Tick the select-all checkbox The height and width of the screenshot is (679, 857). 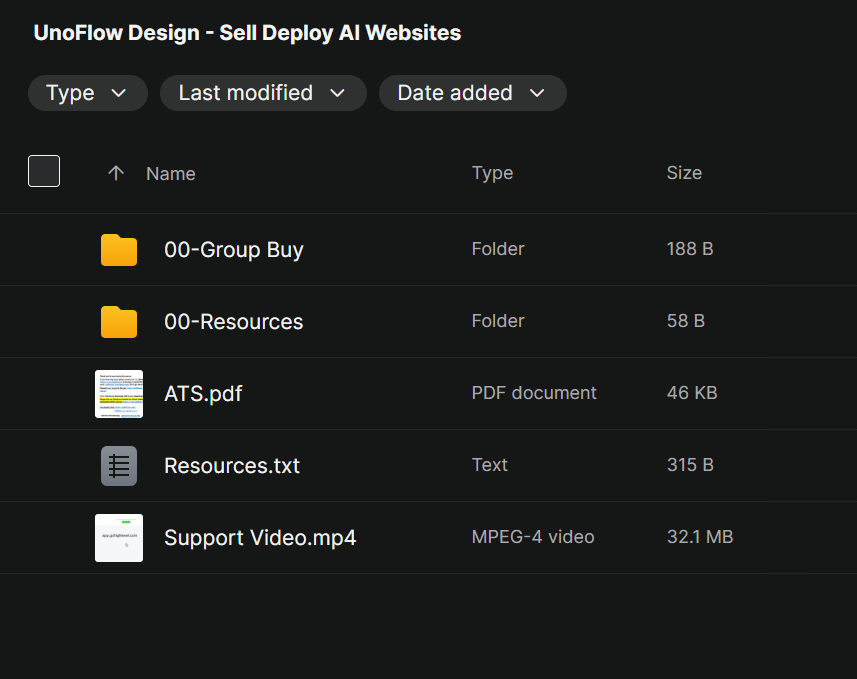click(x=44, y=171)
